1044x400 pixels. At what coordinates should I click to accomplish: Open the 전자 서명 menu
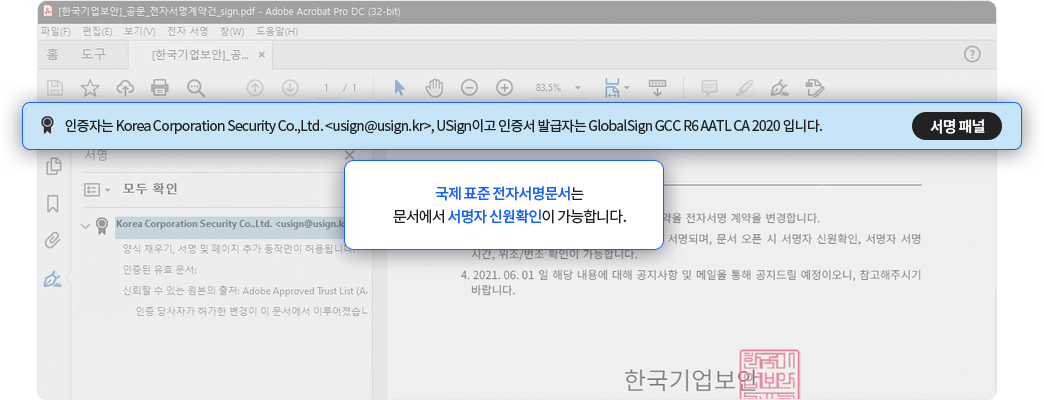187,31
